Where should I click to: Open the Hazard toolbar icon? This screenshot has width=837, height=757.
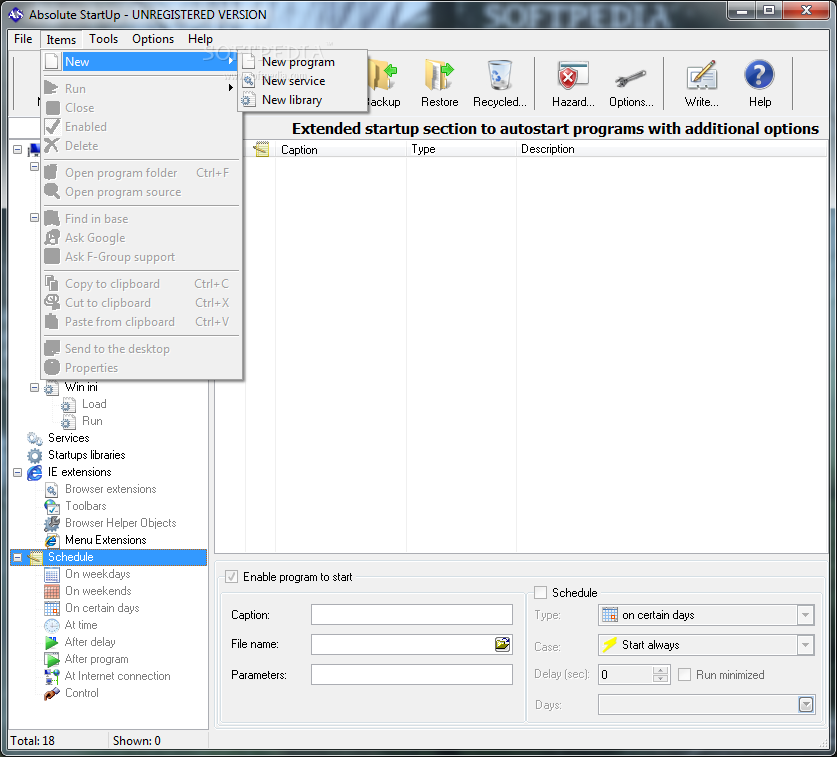click(573, 75)
